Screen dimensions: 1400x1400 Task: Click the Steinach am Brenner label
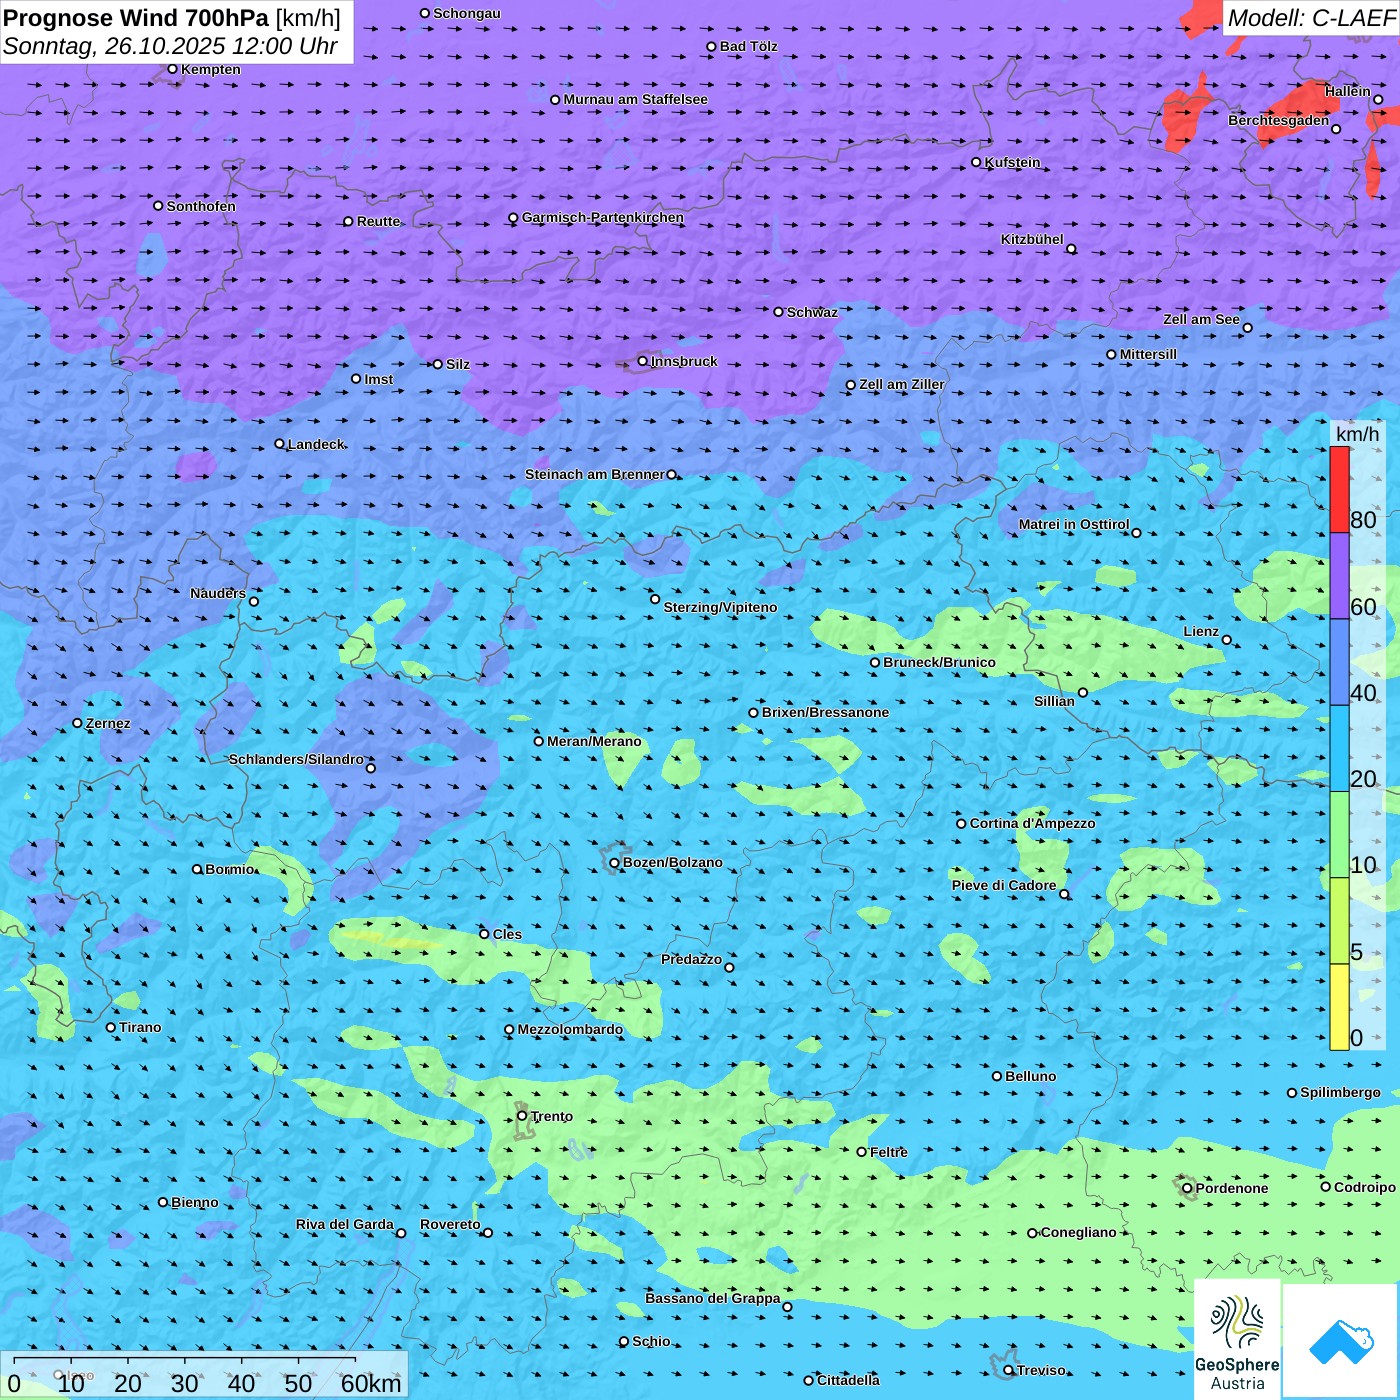coord(594,474)
